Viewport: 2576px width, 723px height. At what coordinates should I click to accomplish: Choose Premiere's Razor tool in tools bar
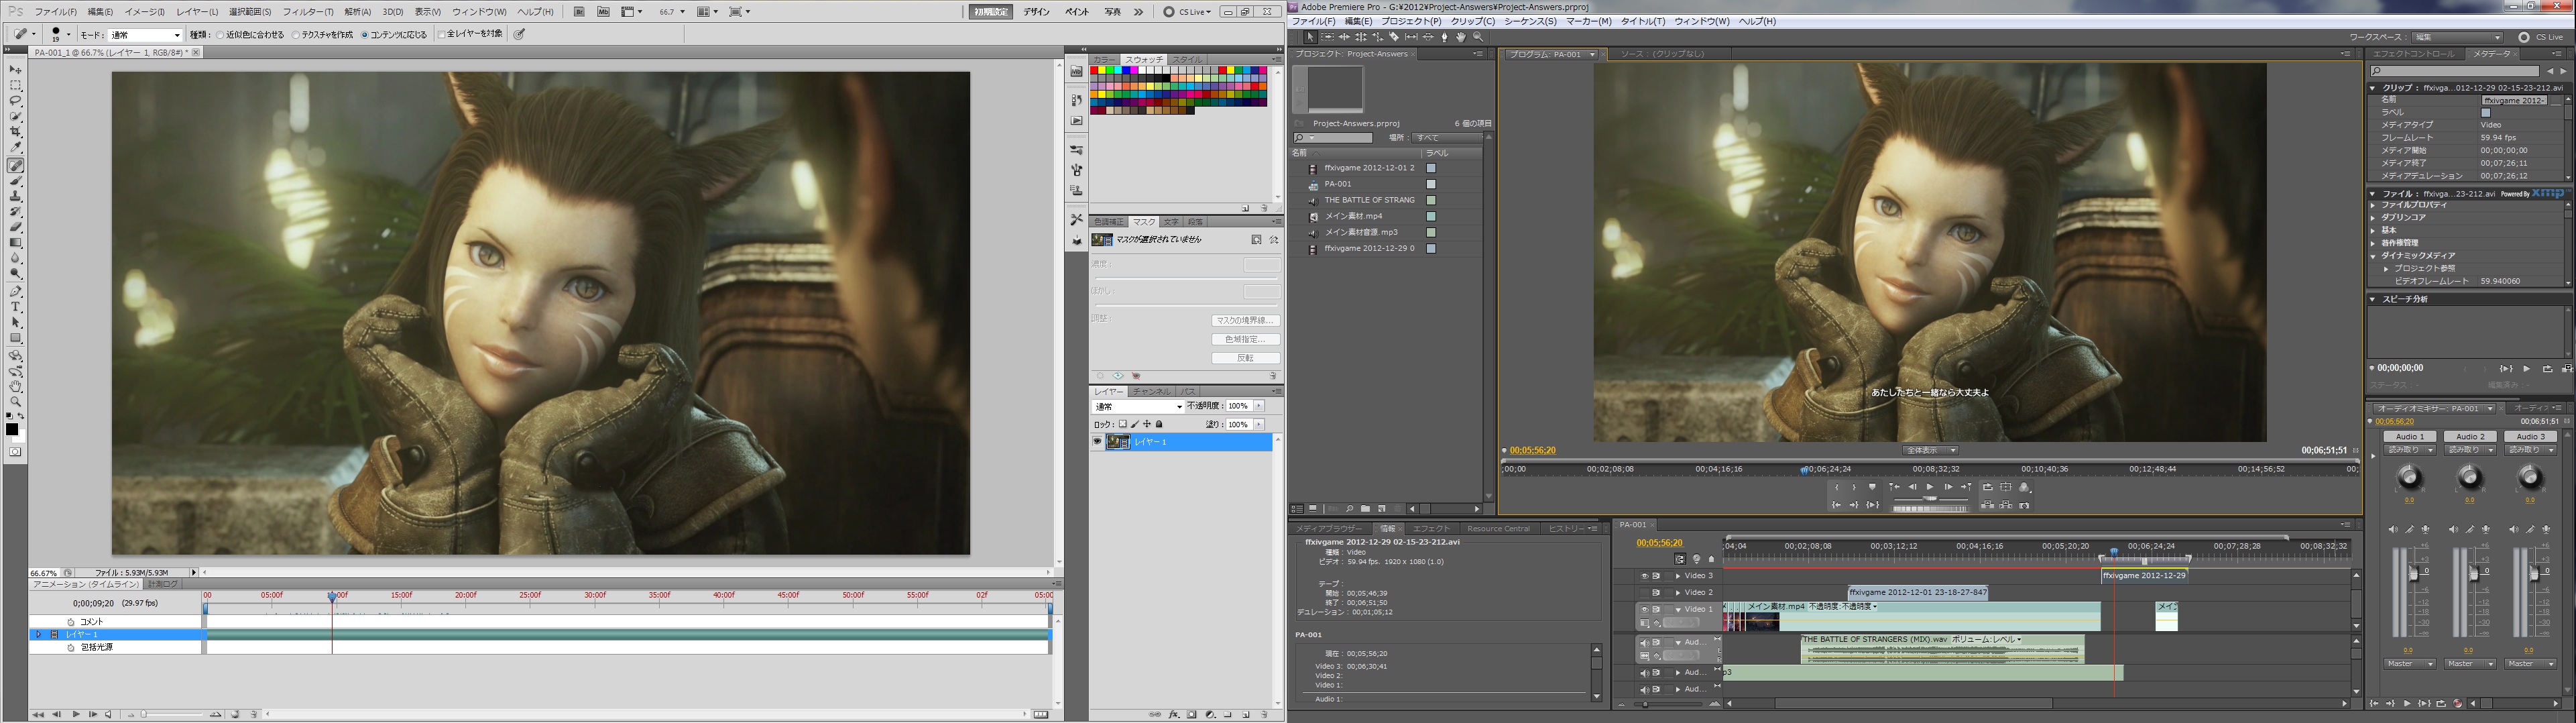(x=1394, y=37)
